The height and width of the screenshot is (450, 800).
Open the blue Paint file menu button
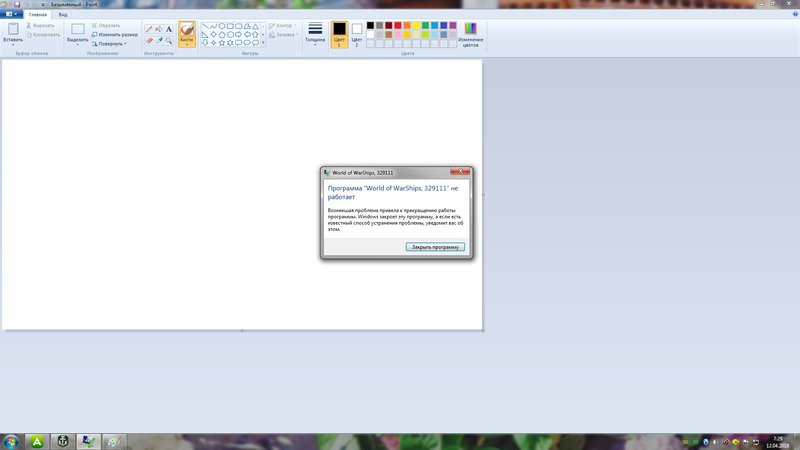11,14
